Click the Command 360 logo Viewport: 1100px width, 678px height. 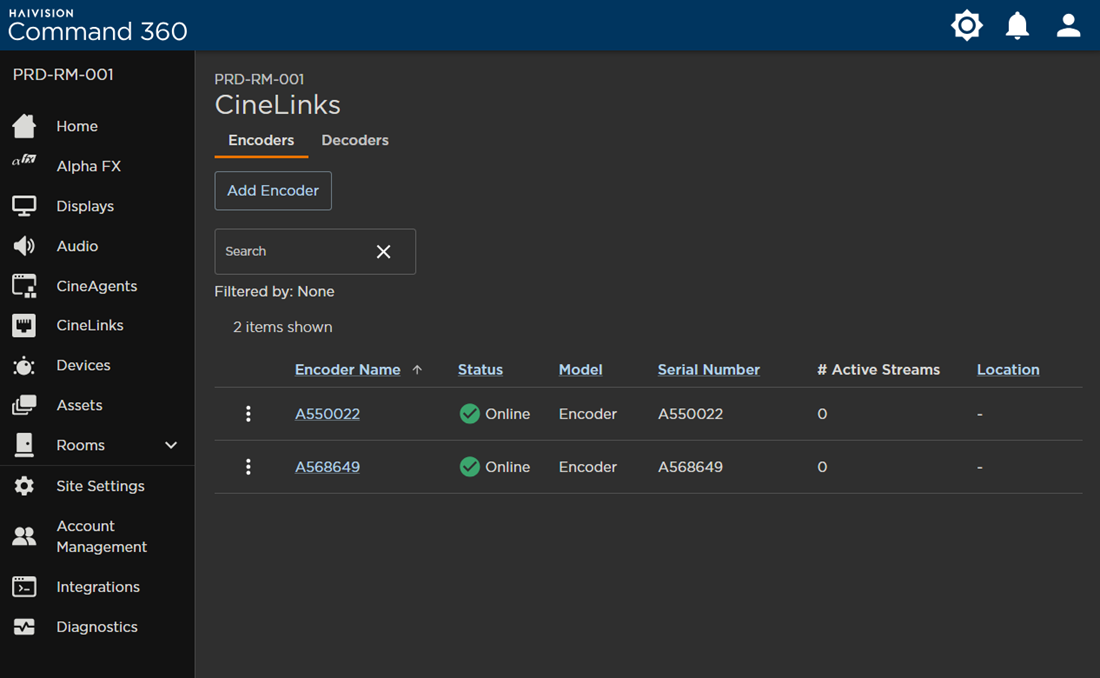(98, 25)
